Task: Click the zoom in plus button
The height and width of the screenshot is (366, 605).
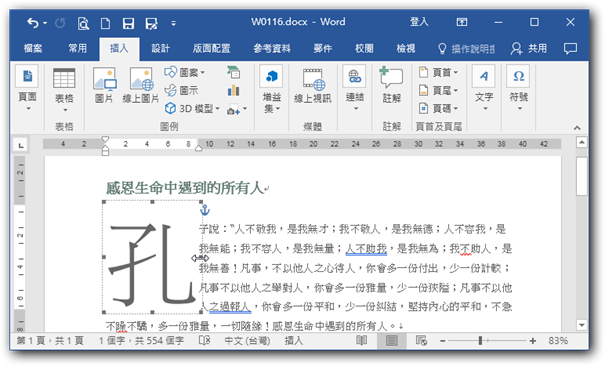Action: (x=533, y=341)
